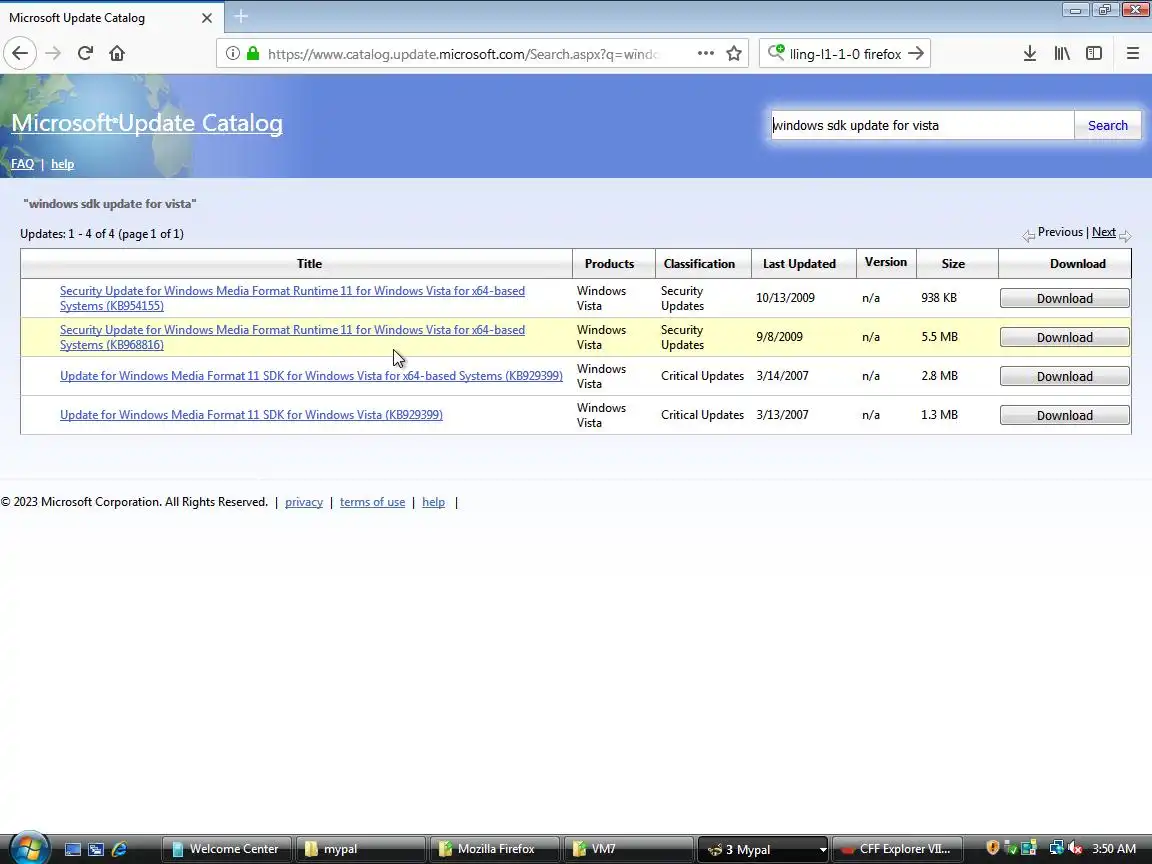Open the FAQ link
1152x864 pixels.
pos(23,164)
